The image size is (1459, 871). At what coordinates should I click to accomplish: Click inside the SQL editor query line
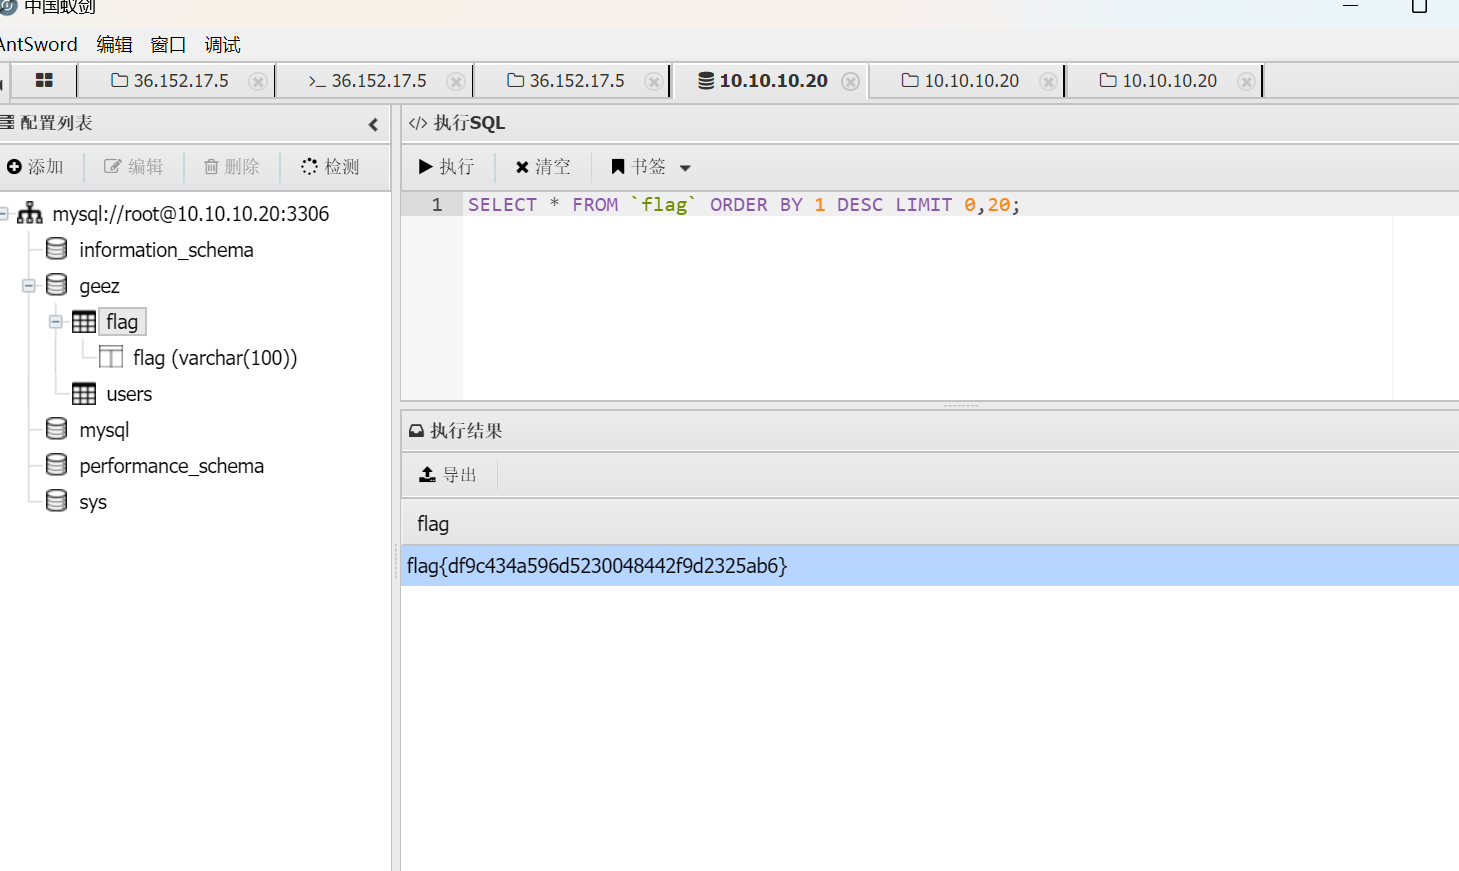[744, 205]
